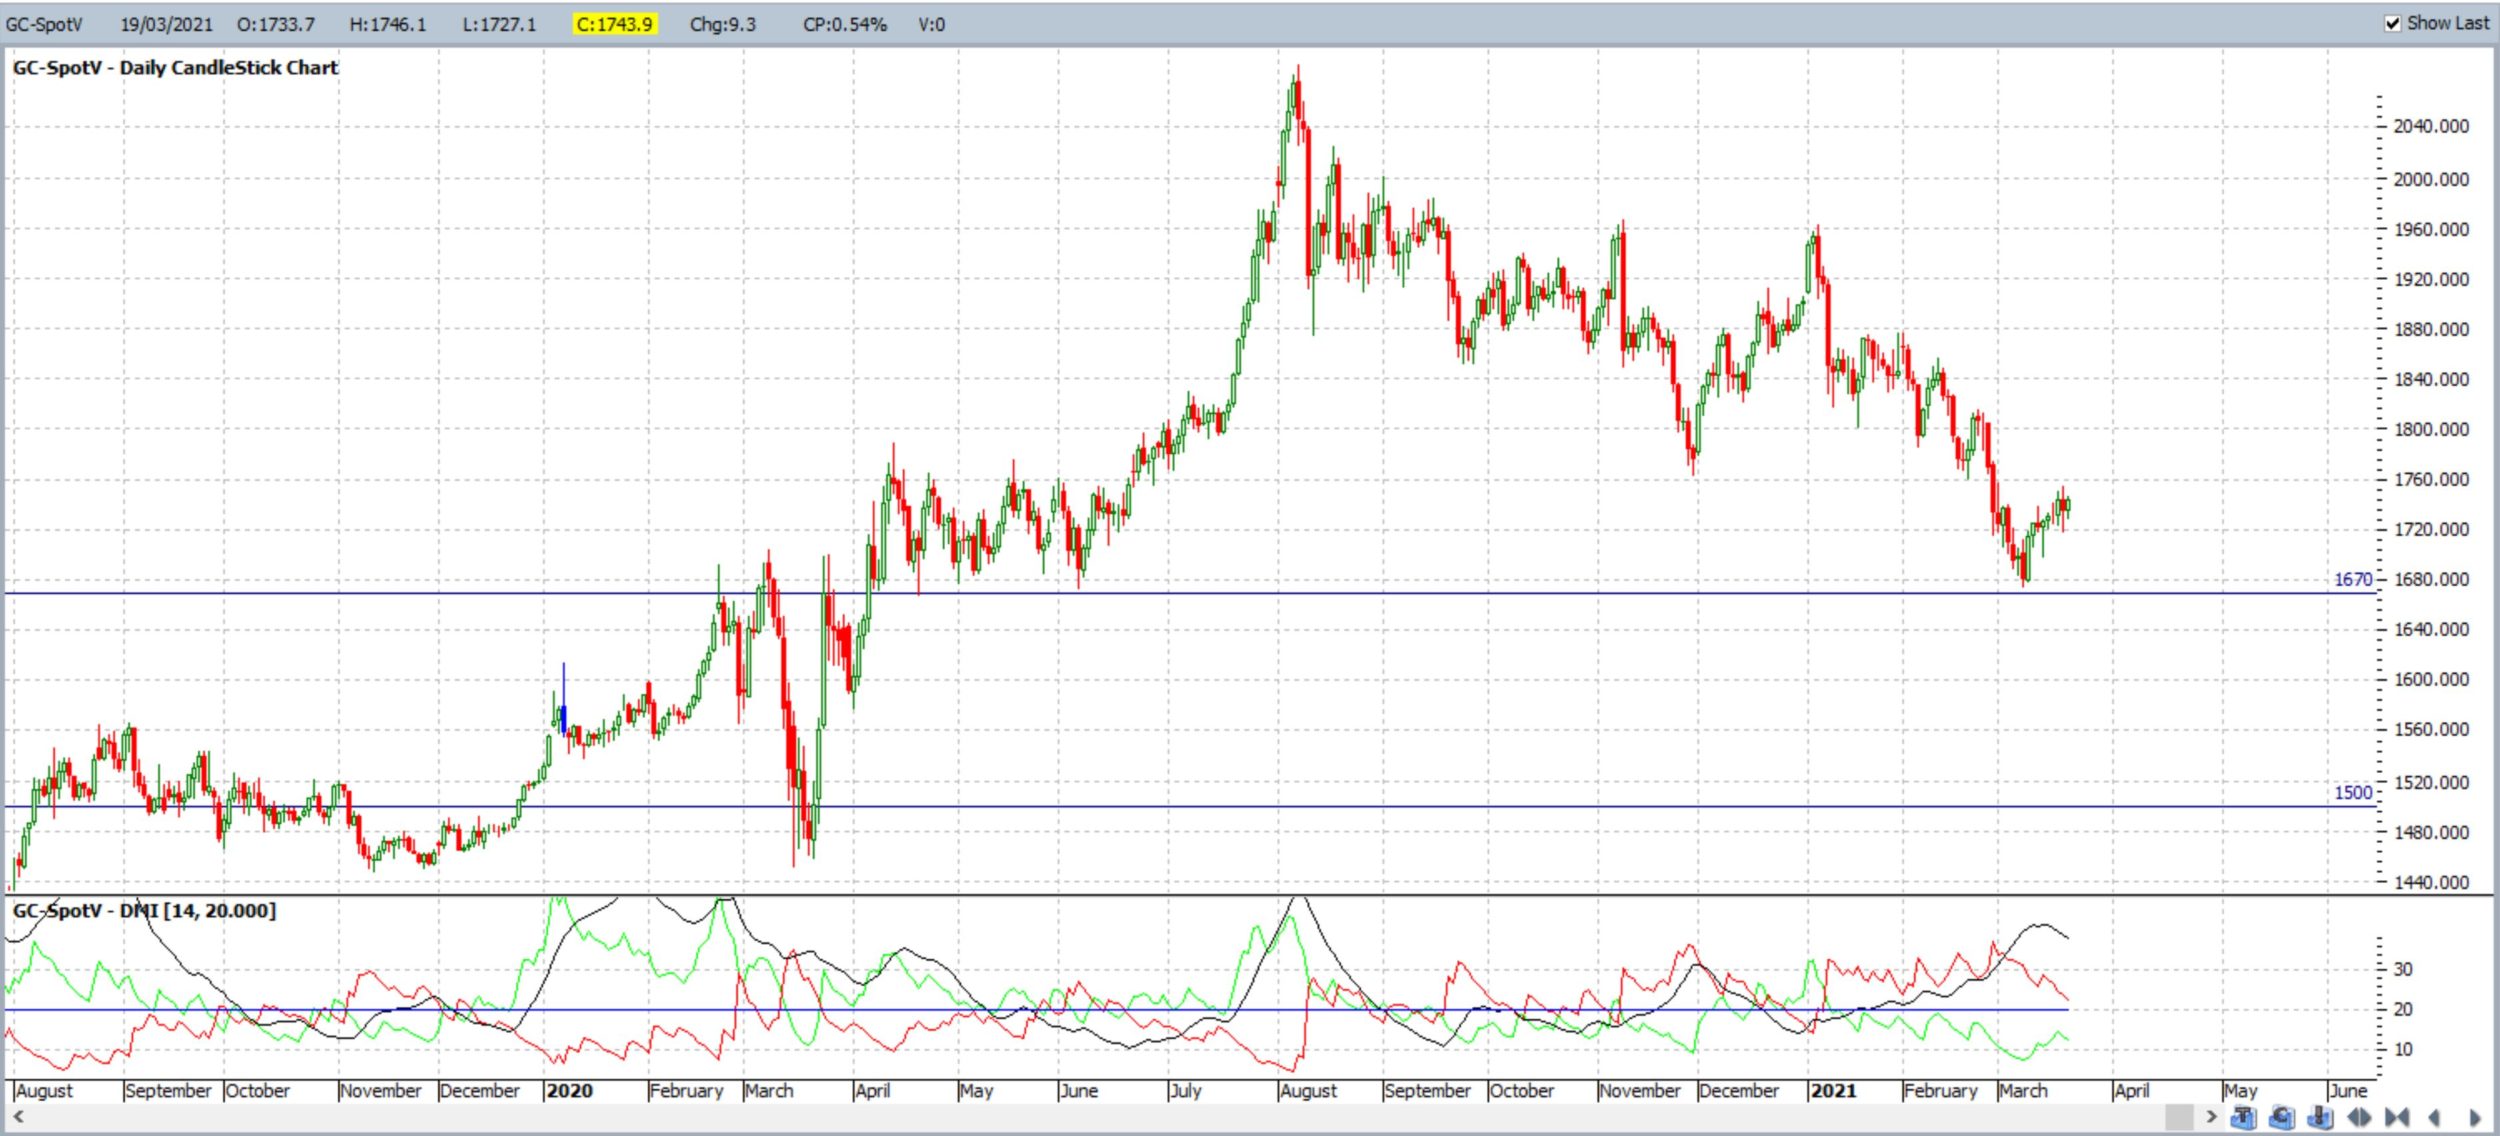2500x1136 pixels.
Task: Click the 2021 year label on time axis
Action: pyautogui.click(x=1833, y=1091)
